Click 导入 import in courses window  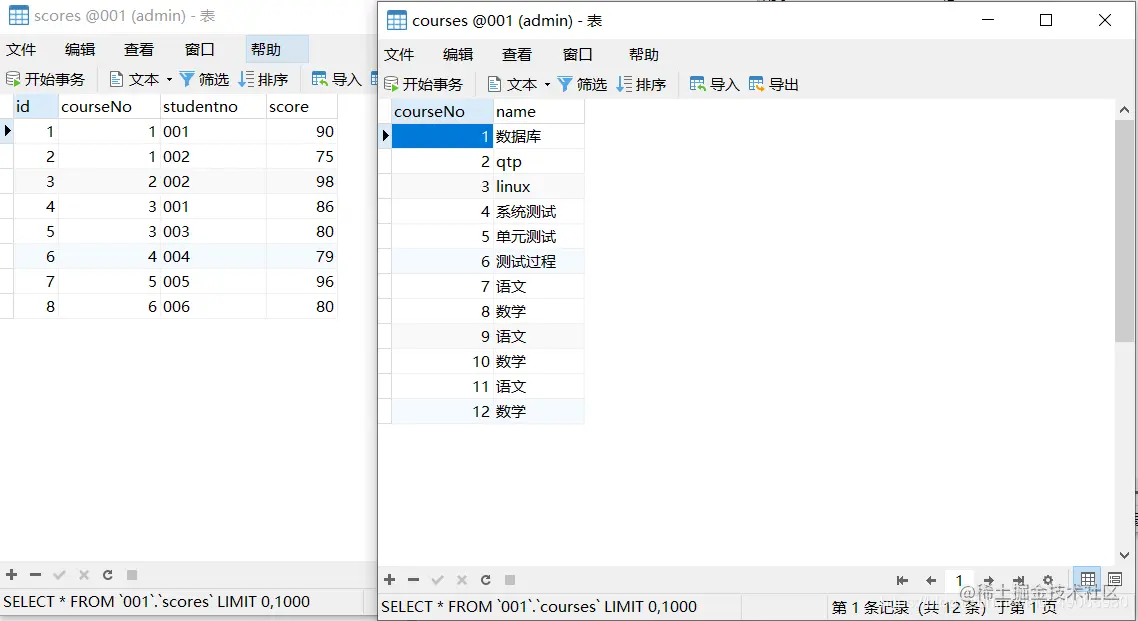[x=714, y=84]
